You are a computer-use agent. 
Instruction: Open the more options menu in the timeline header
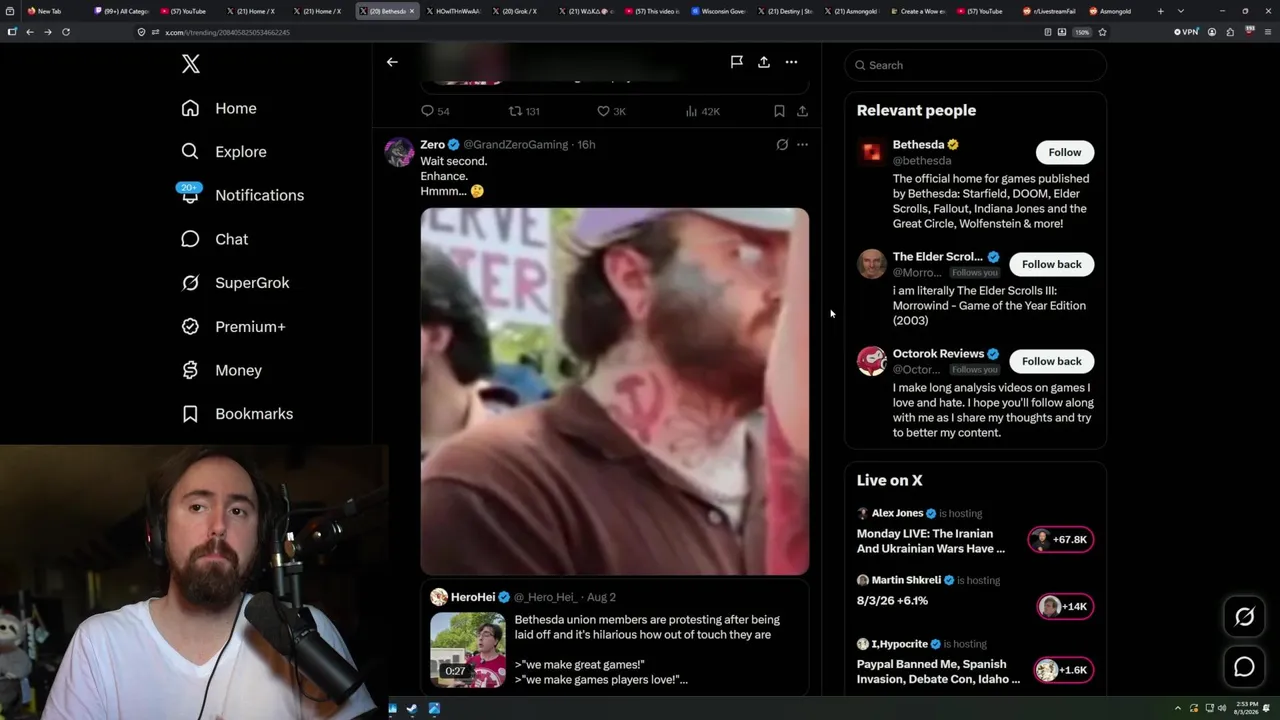(791, 62)
